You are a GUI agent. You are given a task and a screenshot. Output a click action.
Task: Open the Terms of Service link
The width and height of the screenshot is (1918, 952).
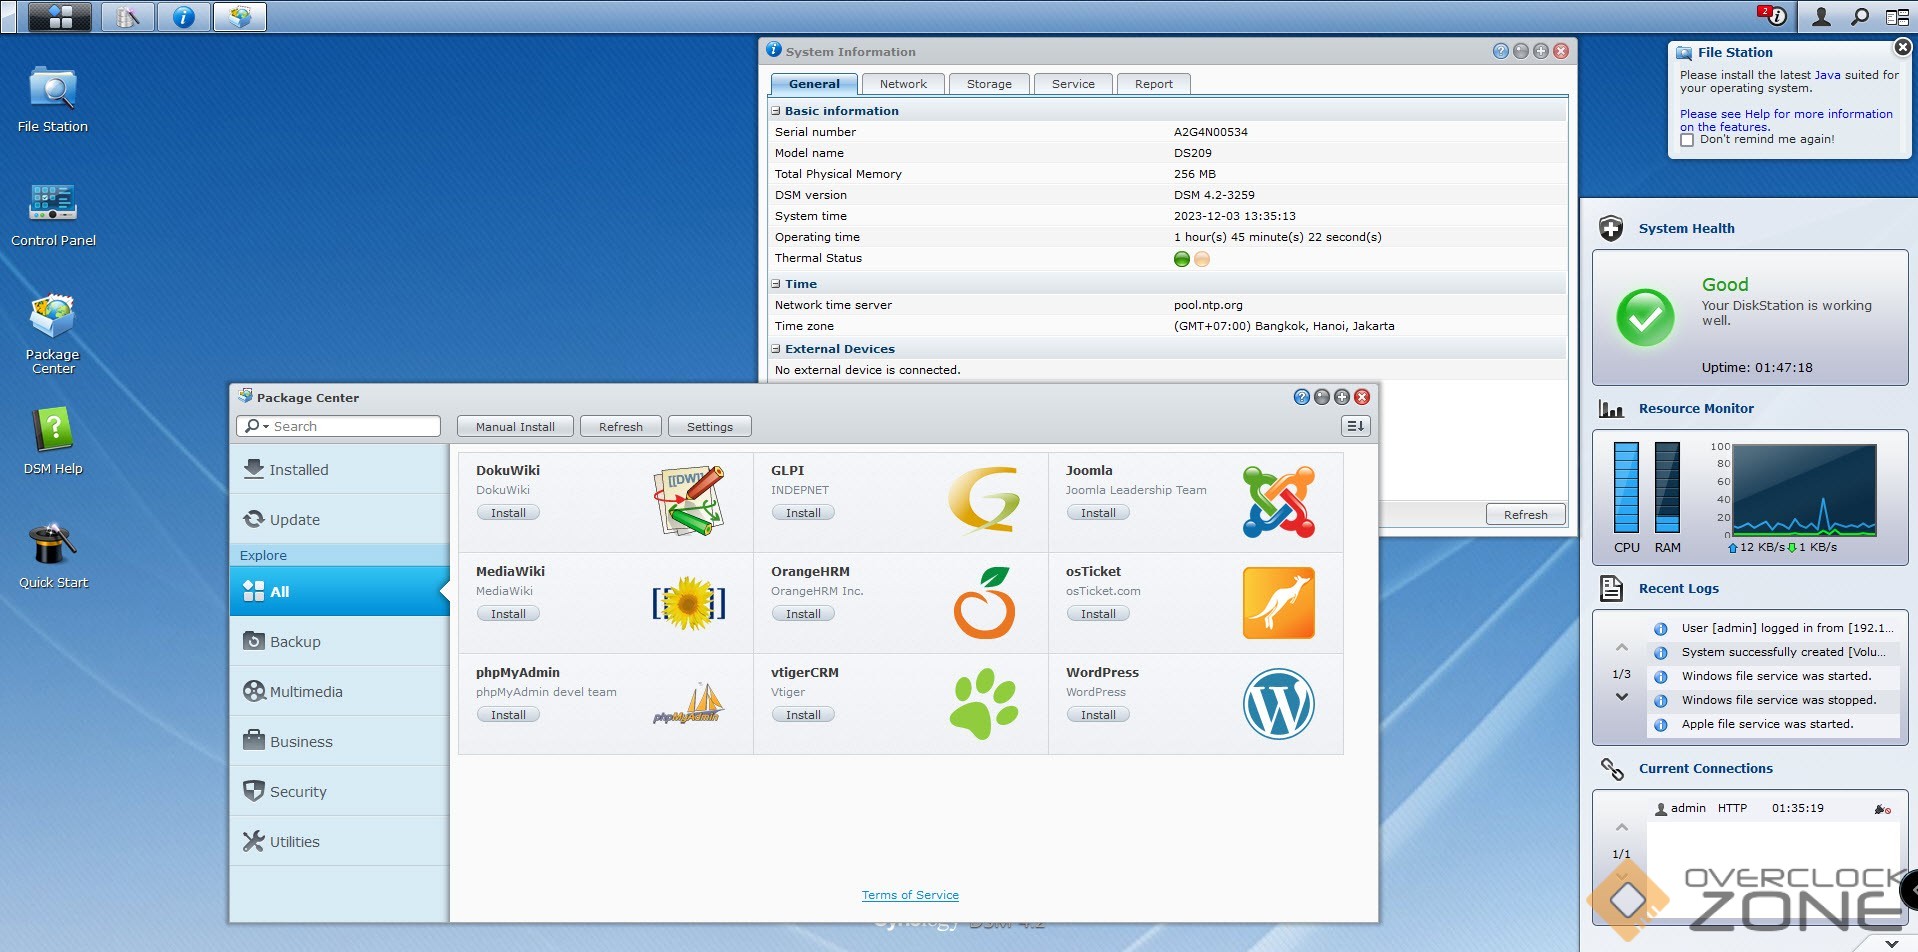910,895
